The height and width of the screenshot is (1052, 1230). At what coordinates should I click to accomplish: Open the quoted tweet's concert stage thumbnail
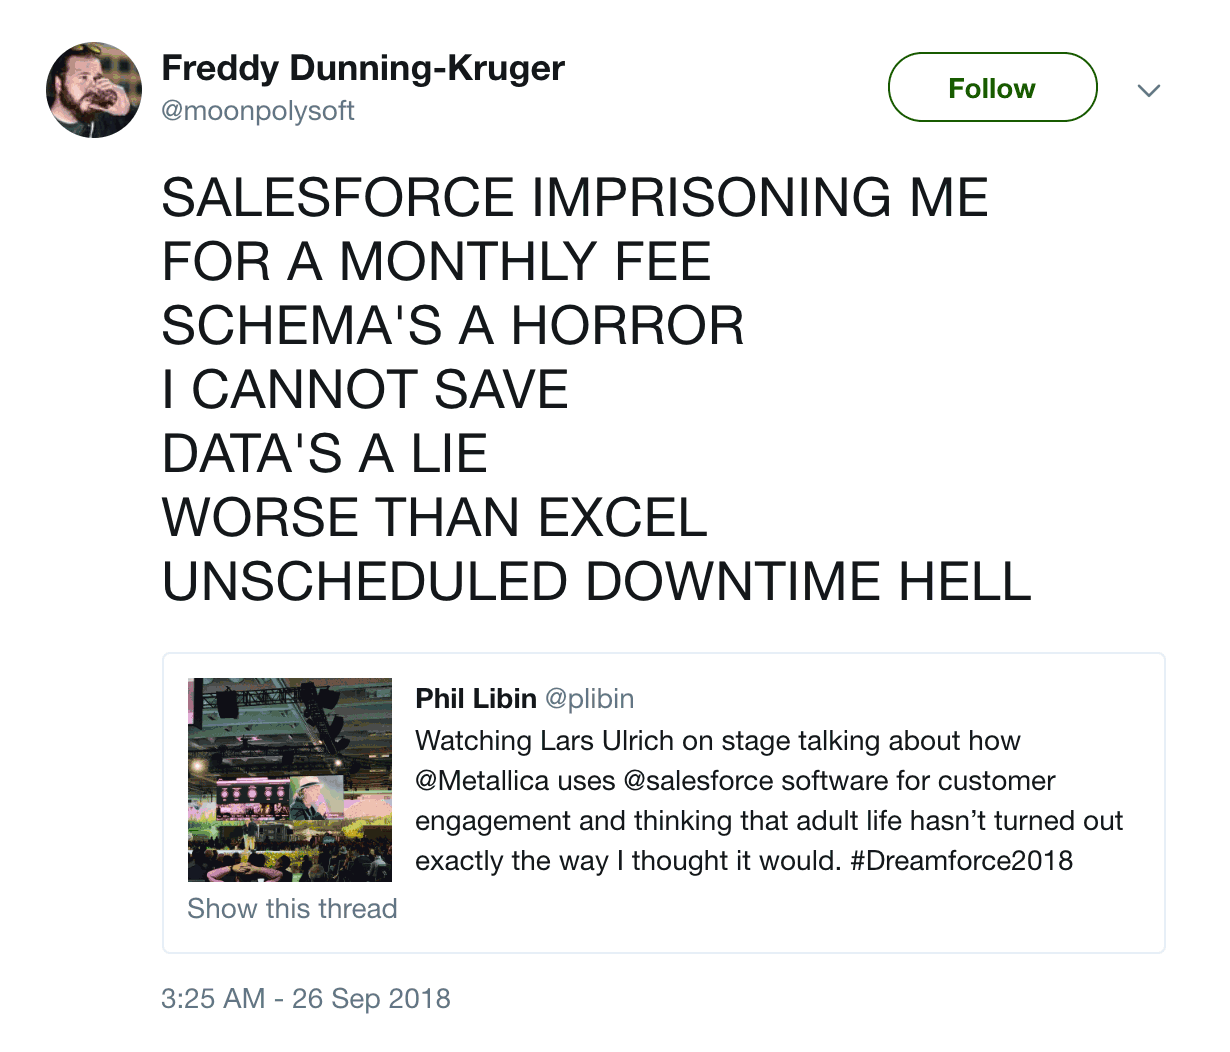coord(290,780)
